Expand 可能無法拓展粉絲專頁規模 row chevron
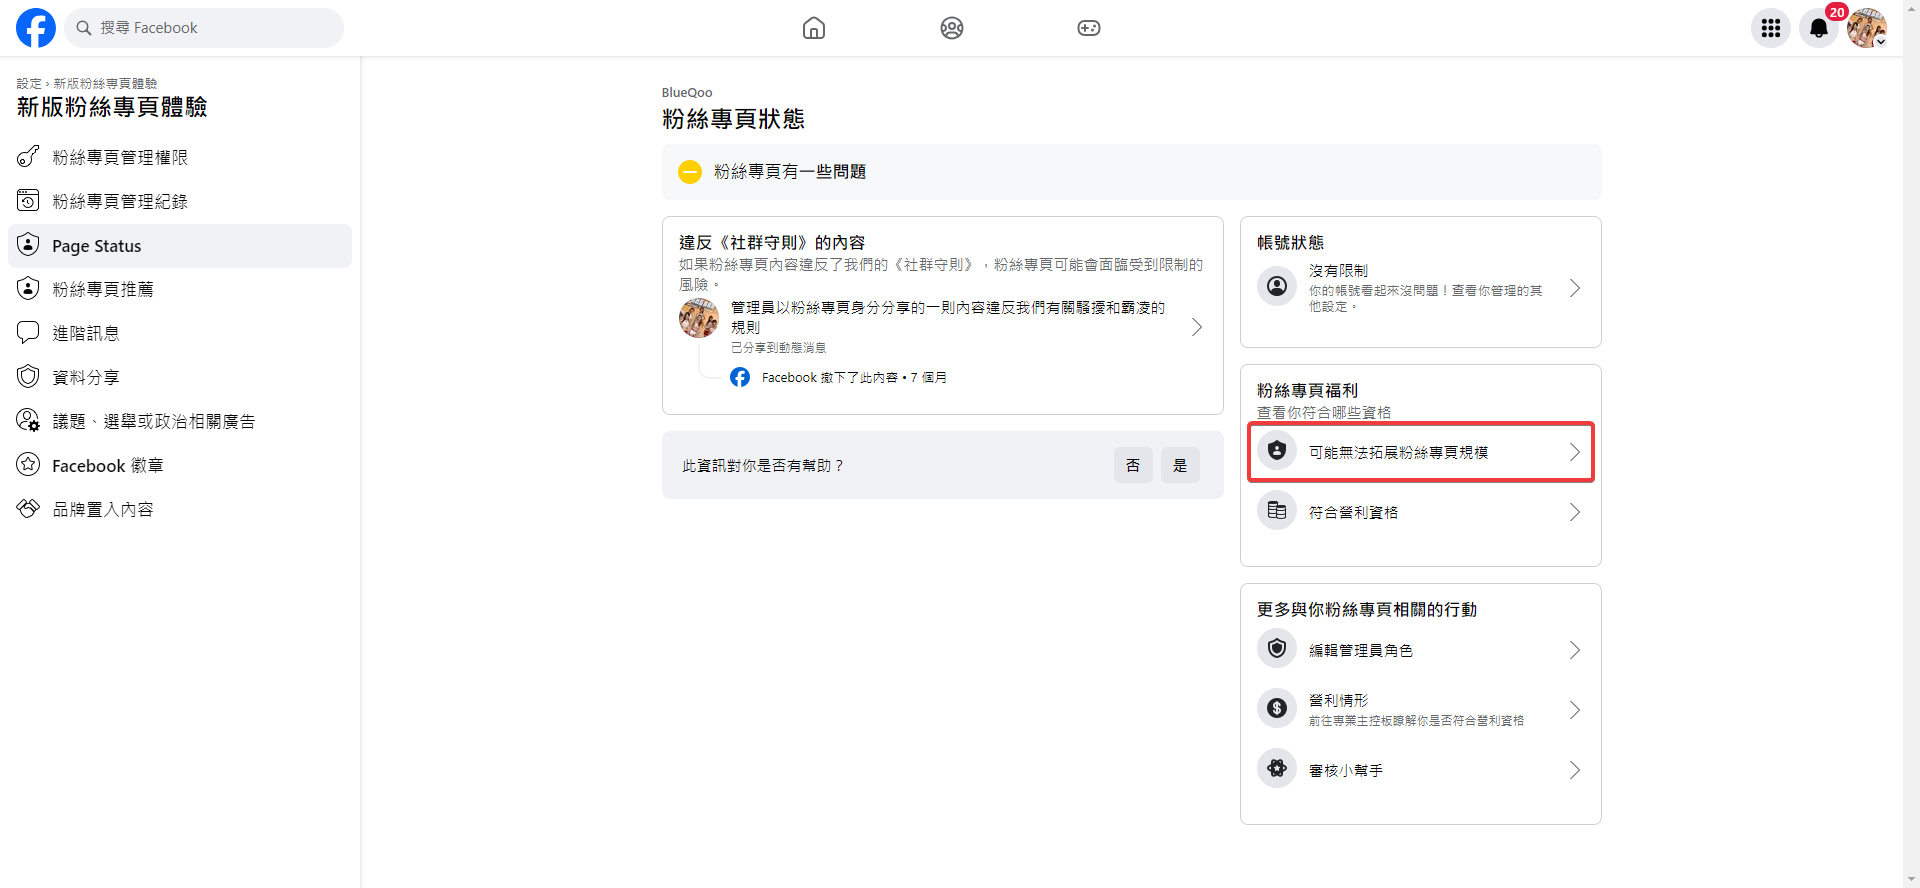 (1574, 452)
